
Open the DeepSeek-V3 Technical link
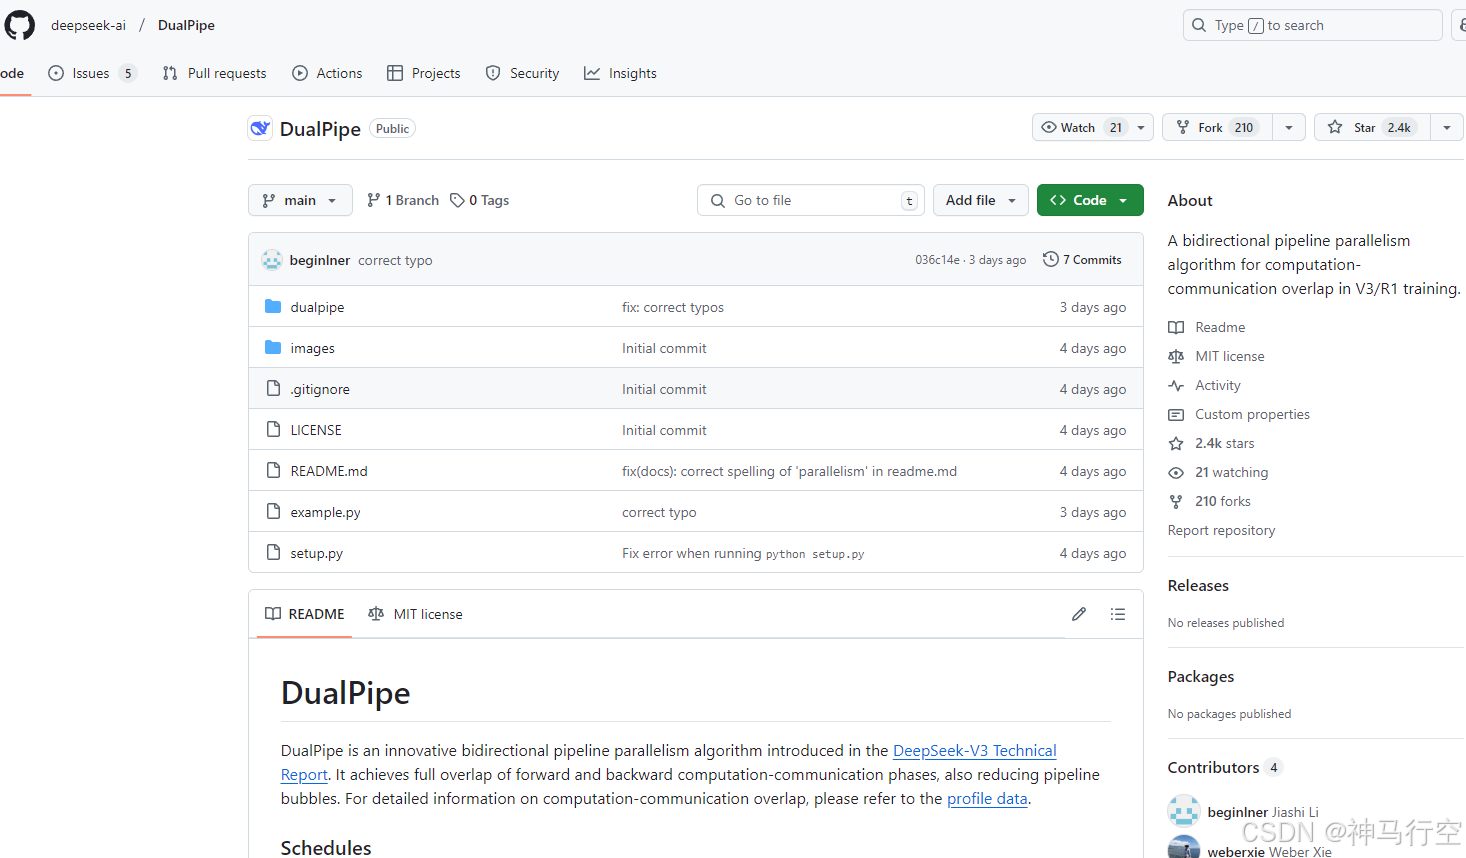975,750
